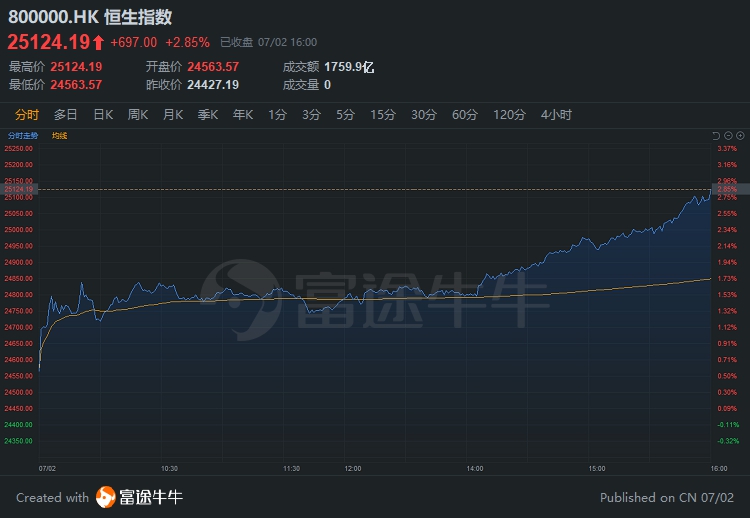Click the 800000.HK 恒生指数 title

[x=90, y=17]
